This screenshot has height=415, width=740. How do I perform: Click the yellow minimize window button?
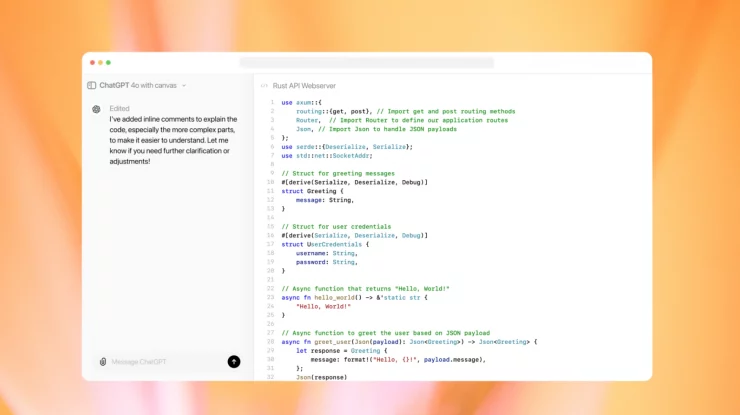[101, 62]
